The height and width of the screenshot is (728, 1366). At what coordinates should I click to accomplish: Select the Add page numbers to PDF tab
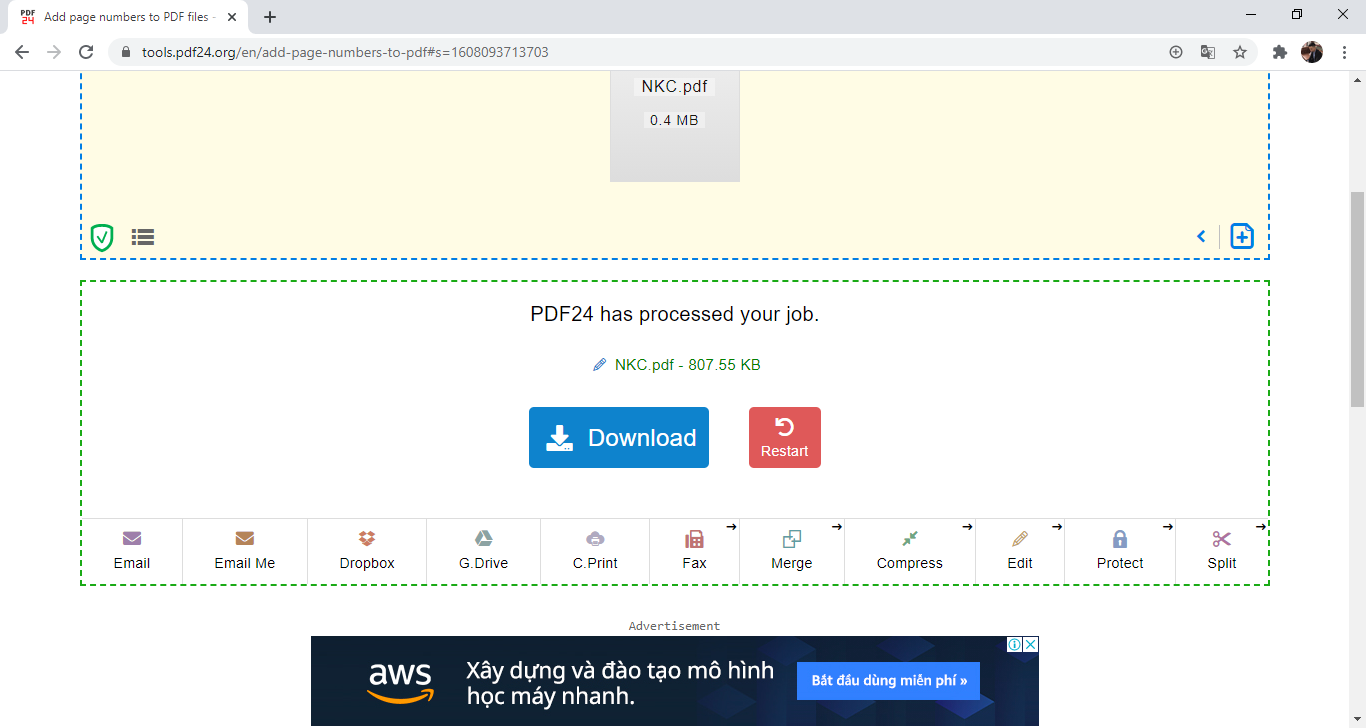[x=129, y=17]
